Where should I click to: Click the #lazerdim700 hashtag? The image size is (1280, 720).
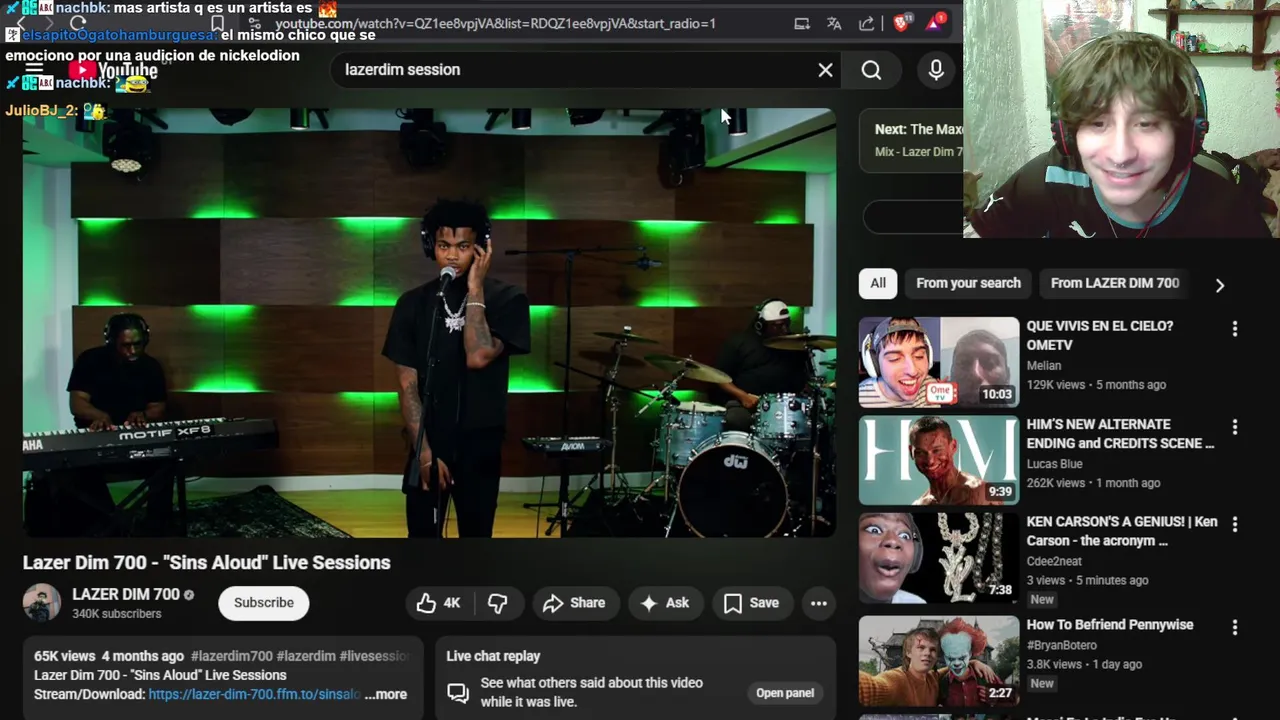[231, 656]
